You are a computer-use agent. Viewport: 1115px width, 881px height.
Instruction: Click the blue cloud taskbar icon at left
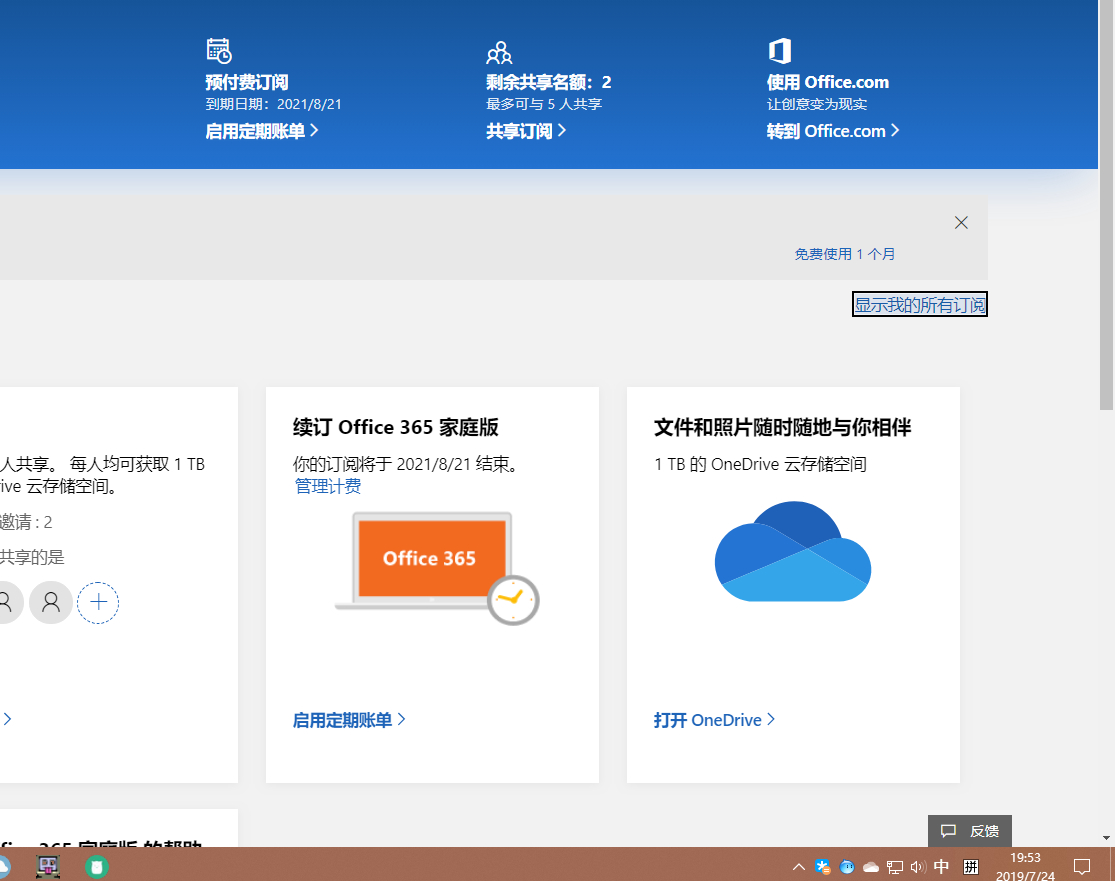[5, 867]
